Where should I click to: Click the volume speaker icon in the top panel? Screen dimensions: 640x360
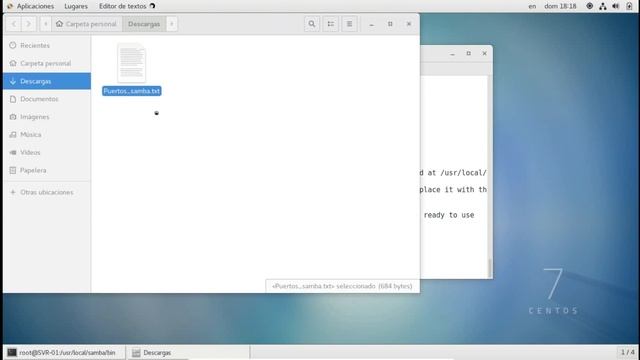616,6
